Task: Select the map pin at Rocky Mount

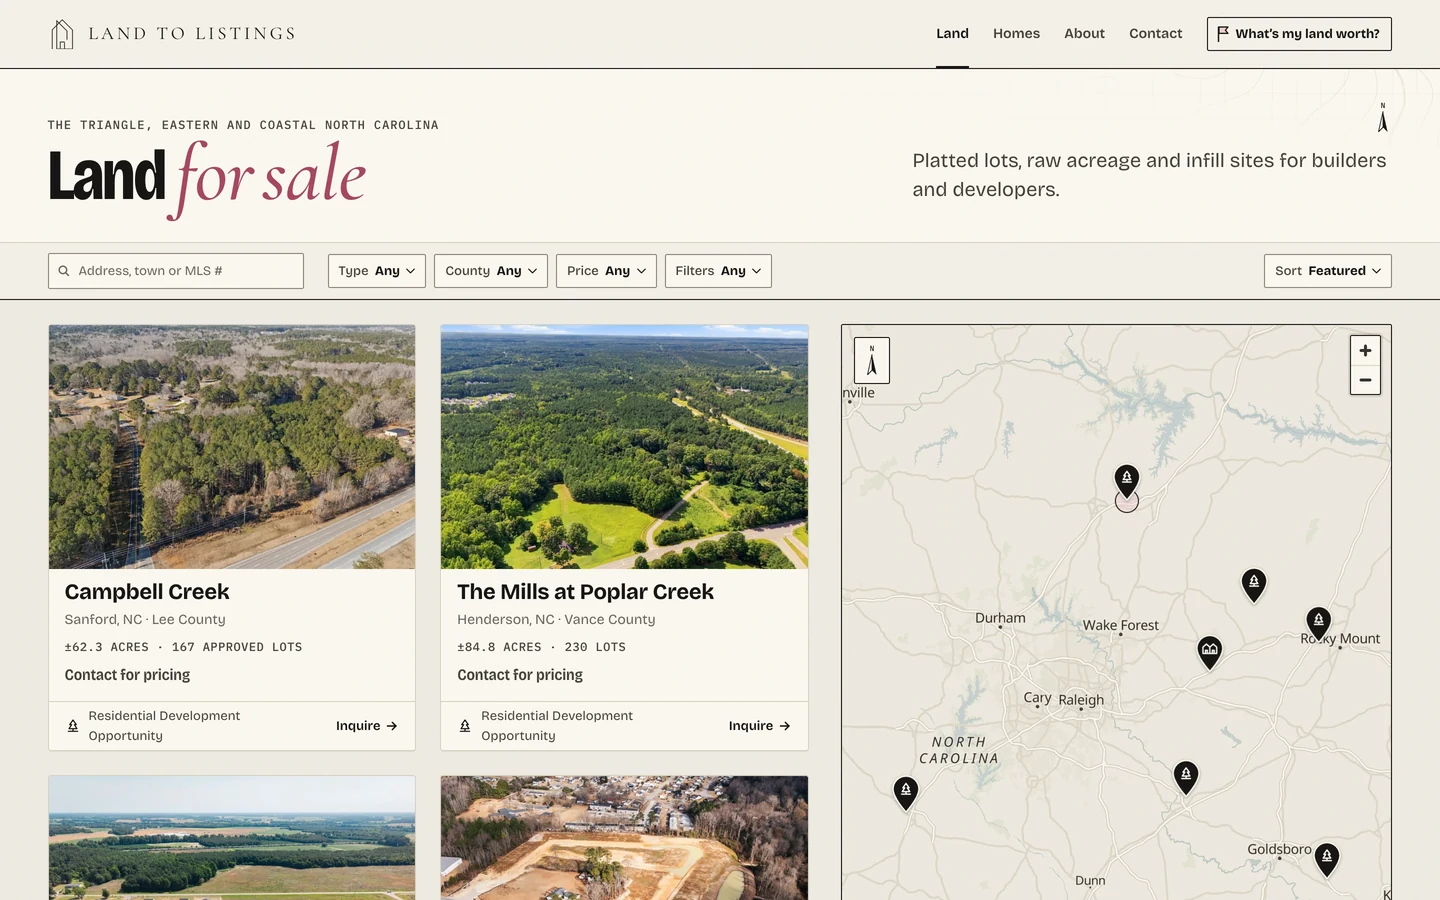Action: tap(1319, 623)
